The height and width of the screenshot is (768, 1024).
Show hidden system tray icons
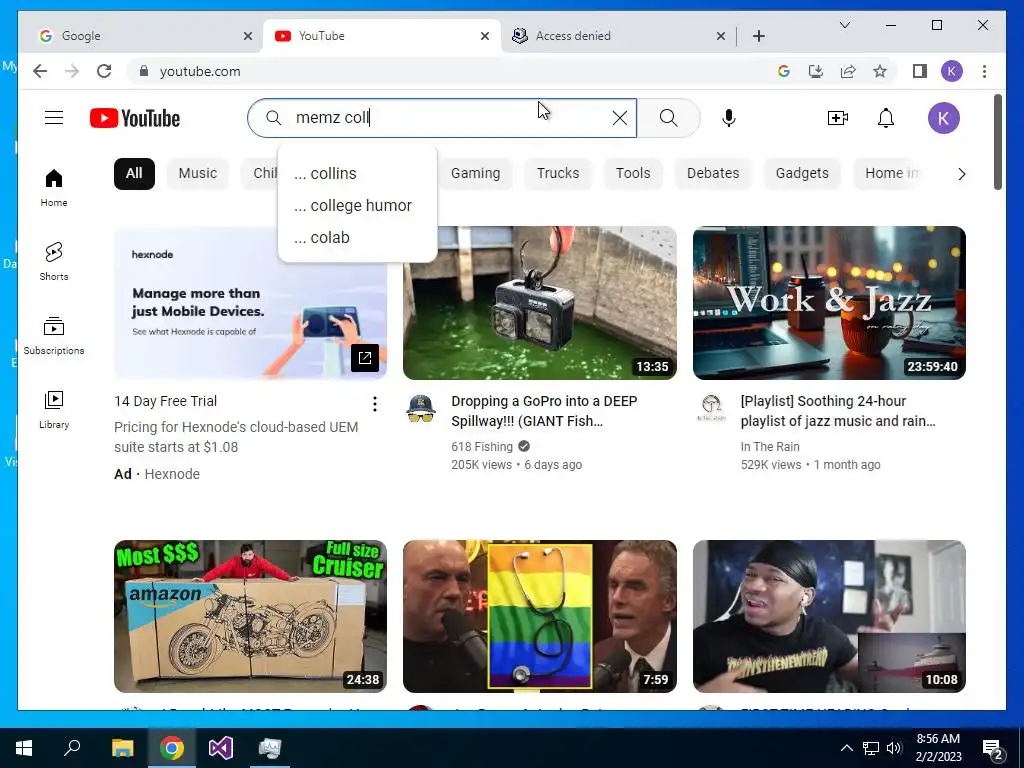click(846, 748)
